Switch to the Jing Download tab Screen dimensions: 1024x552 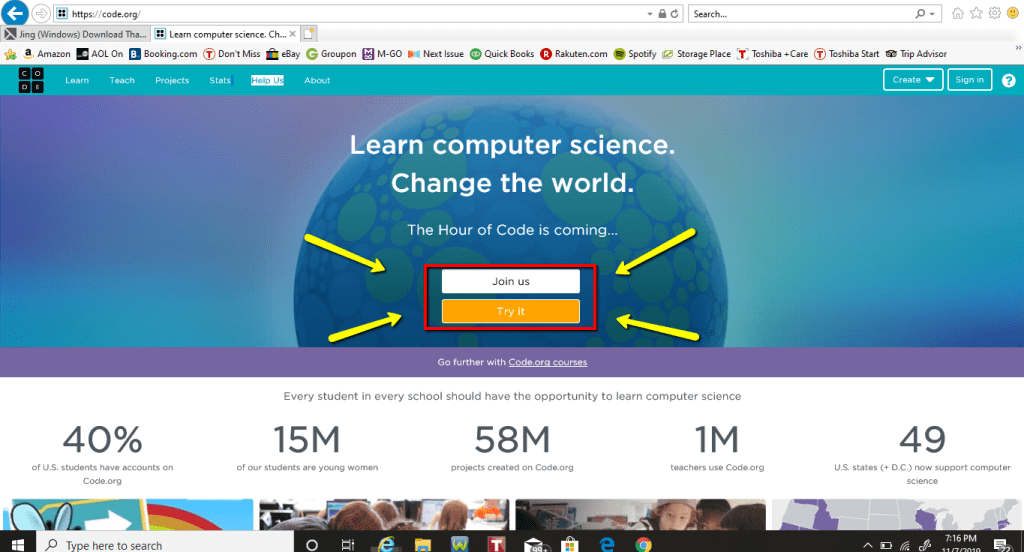(76, 34)
